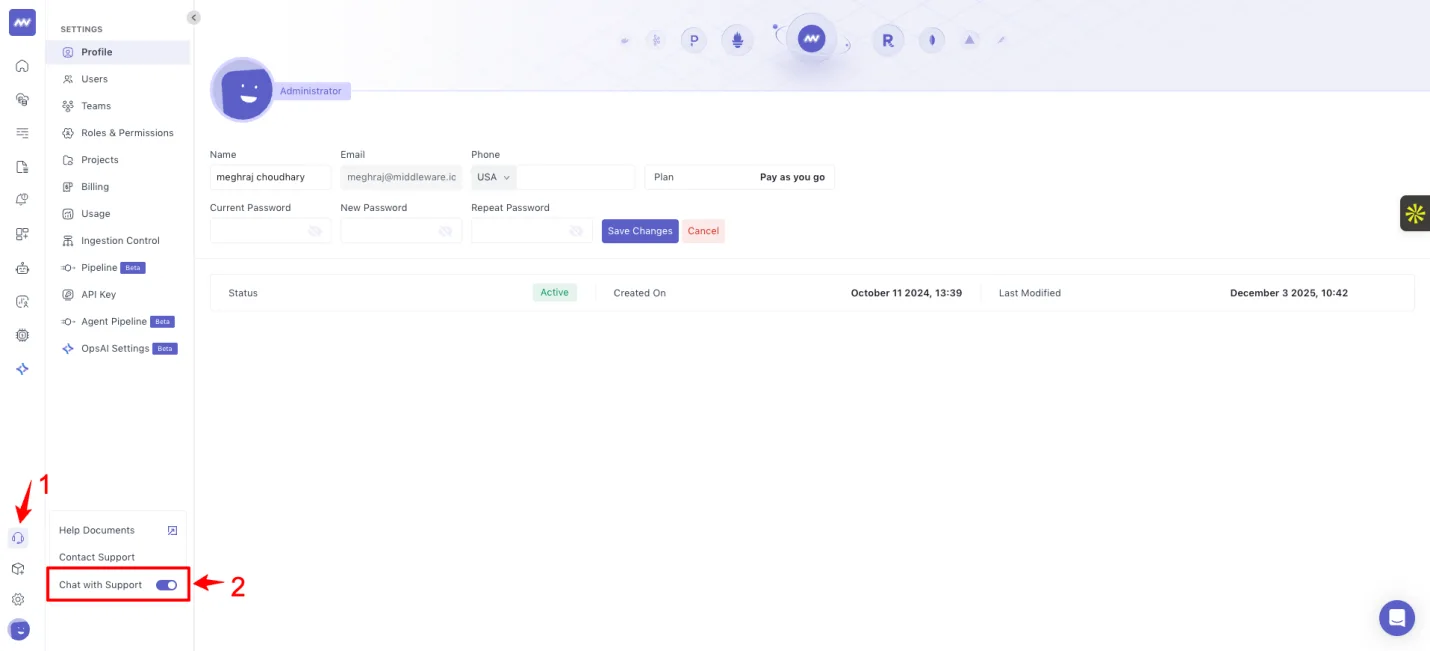Click the smiley avatar at the rail bottom

pos(19,630)
